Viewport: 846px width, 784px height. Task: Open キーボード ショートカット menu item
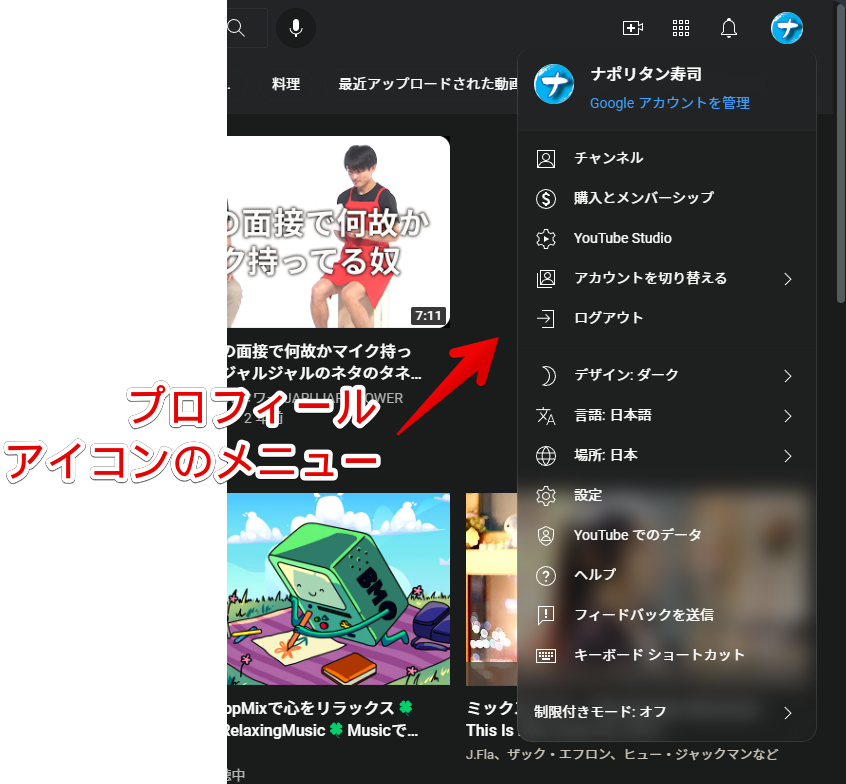tap(666, 655)
